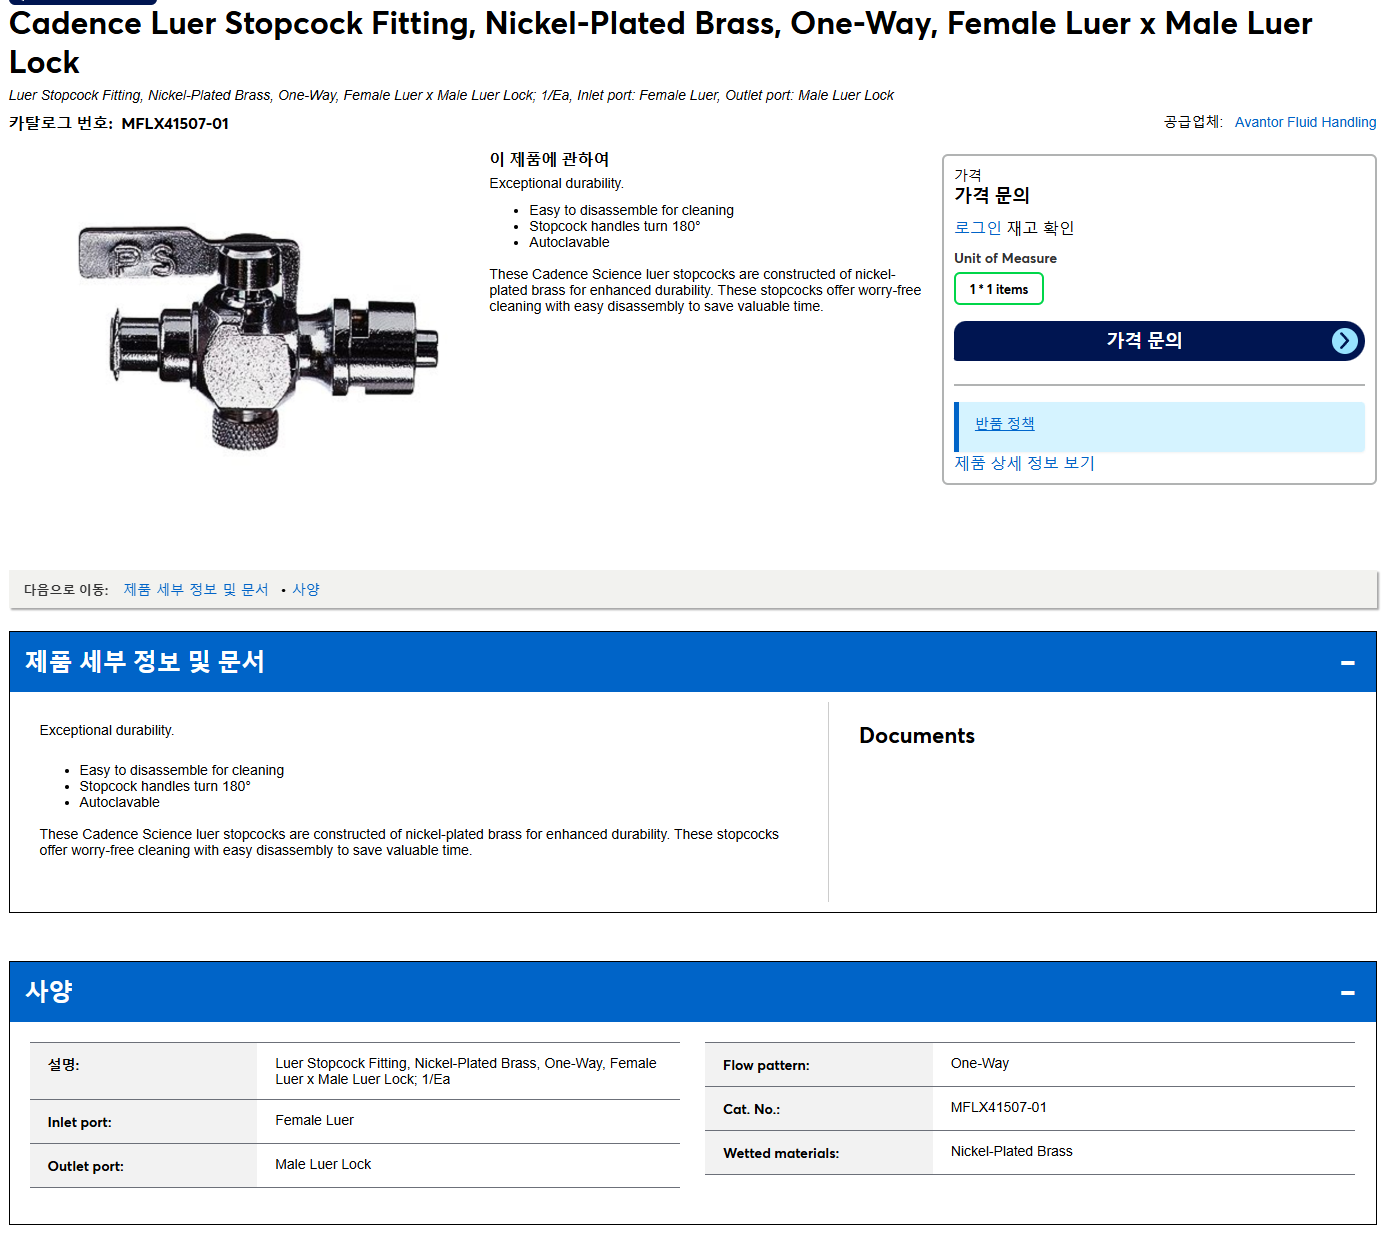
Task: Click the stopcock product image
Action: pos(258,337)
